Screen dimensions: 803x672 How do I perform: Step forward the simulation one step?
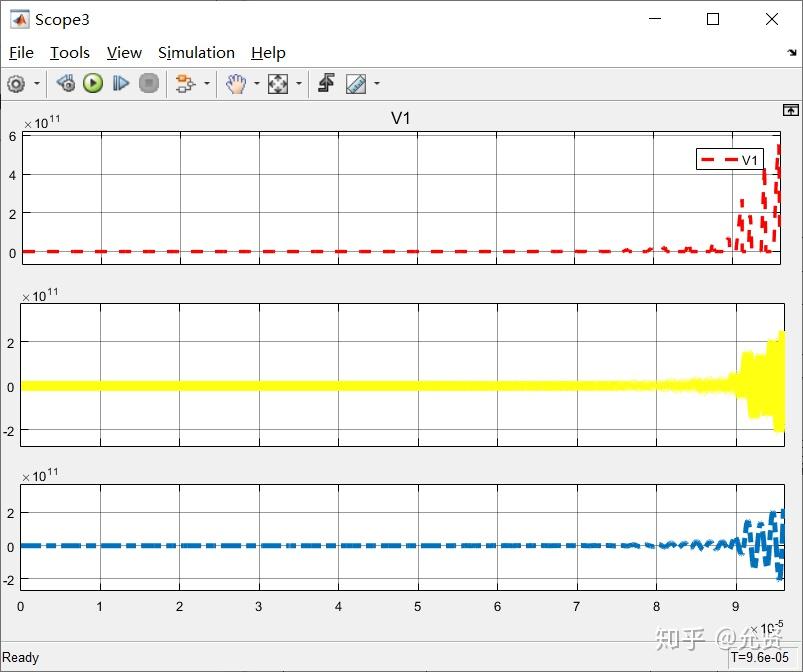[121, 83]
